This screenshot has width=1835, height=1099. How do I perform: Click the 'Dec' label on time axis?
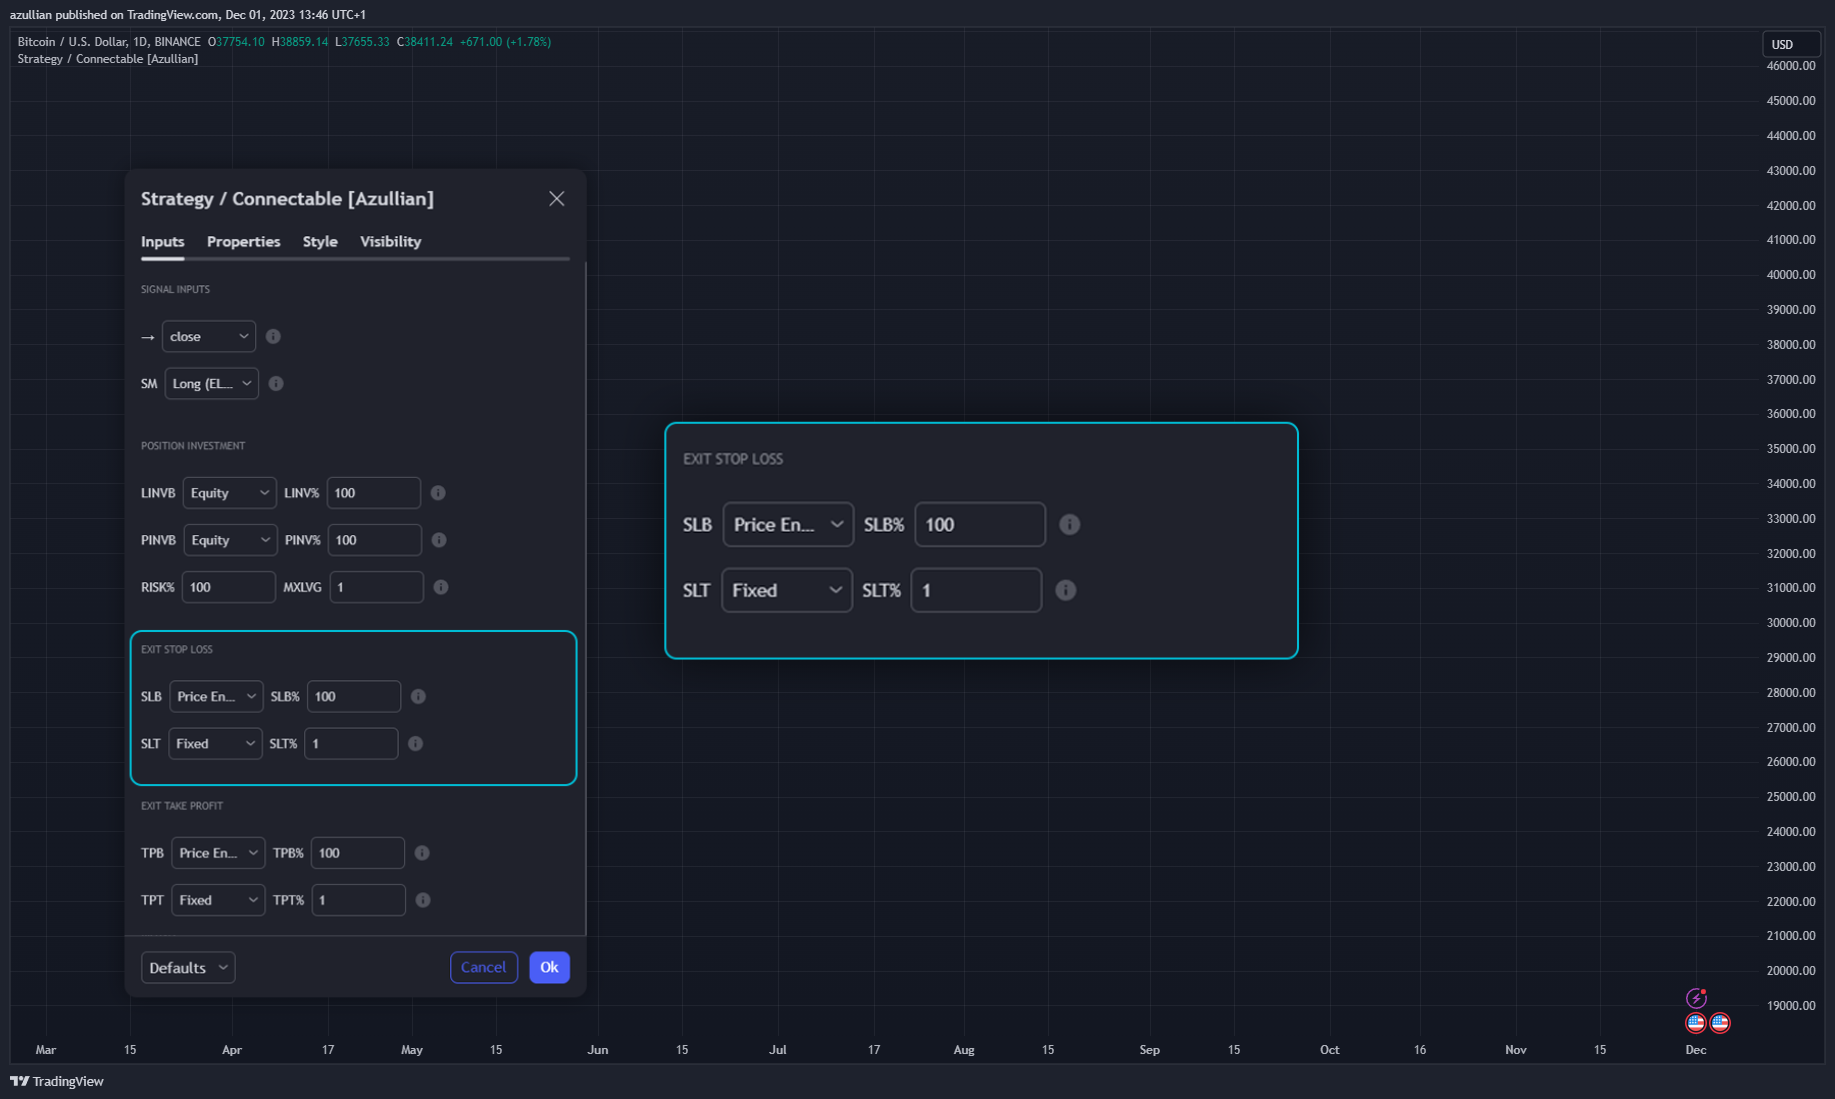tap(1696, 1050)
